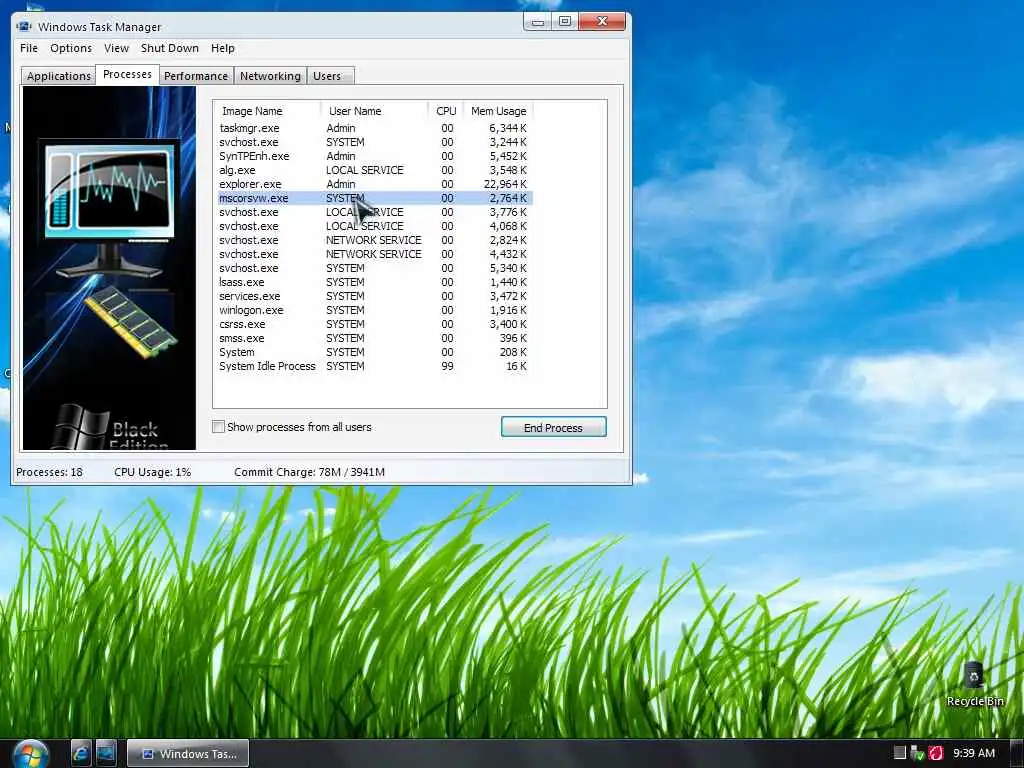1024x768 pixels.
Task: Select the winlogon.exe process
Action: (x=375, y=310)
